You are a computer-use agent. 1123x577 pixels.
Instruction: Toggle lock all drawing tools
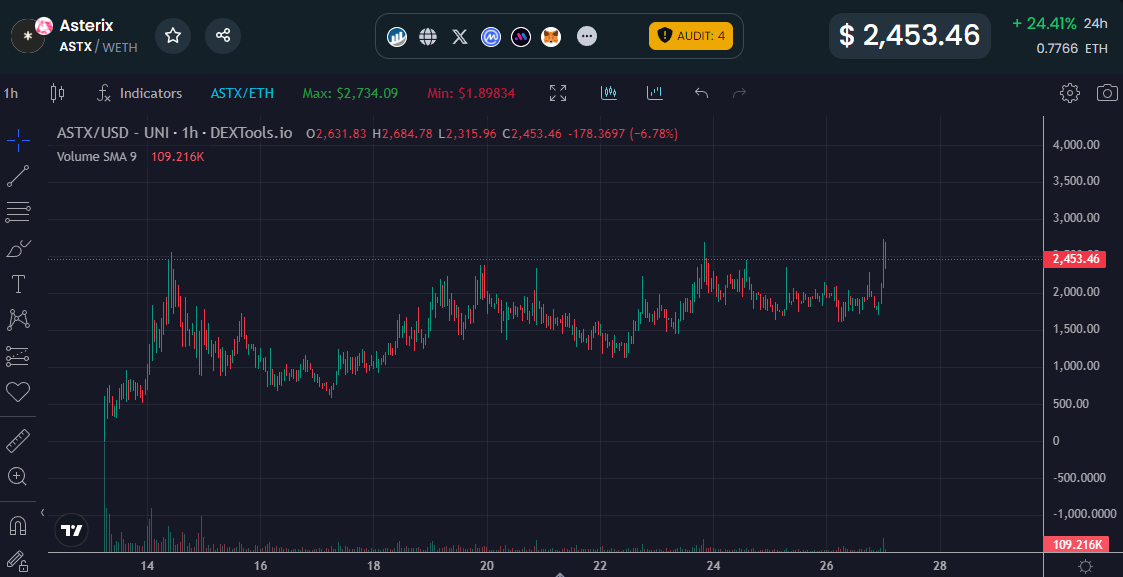pyautogui.click(x=18, y=561)
